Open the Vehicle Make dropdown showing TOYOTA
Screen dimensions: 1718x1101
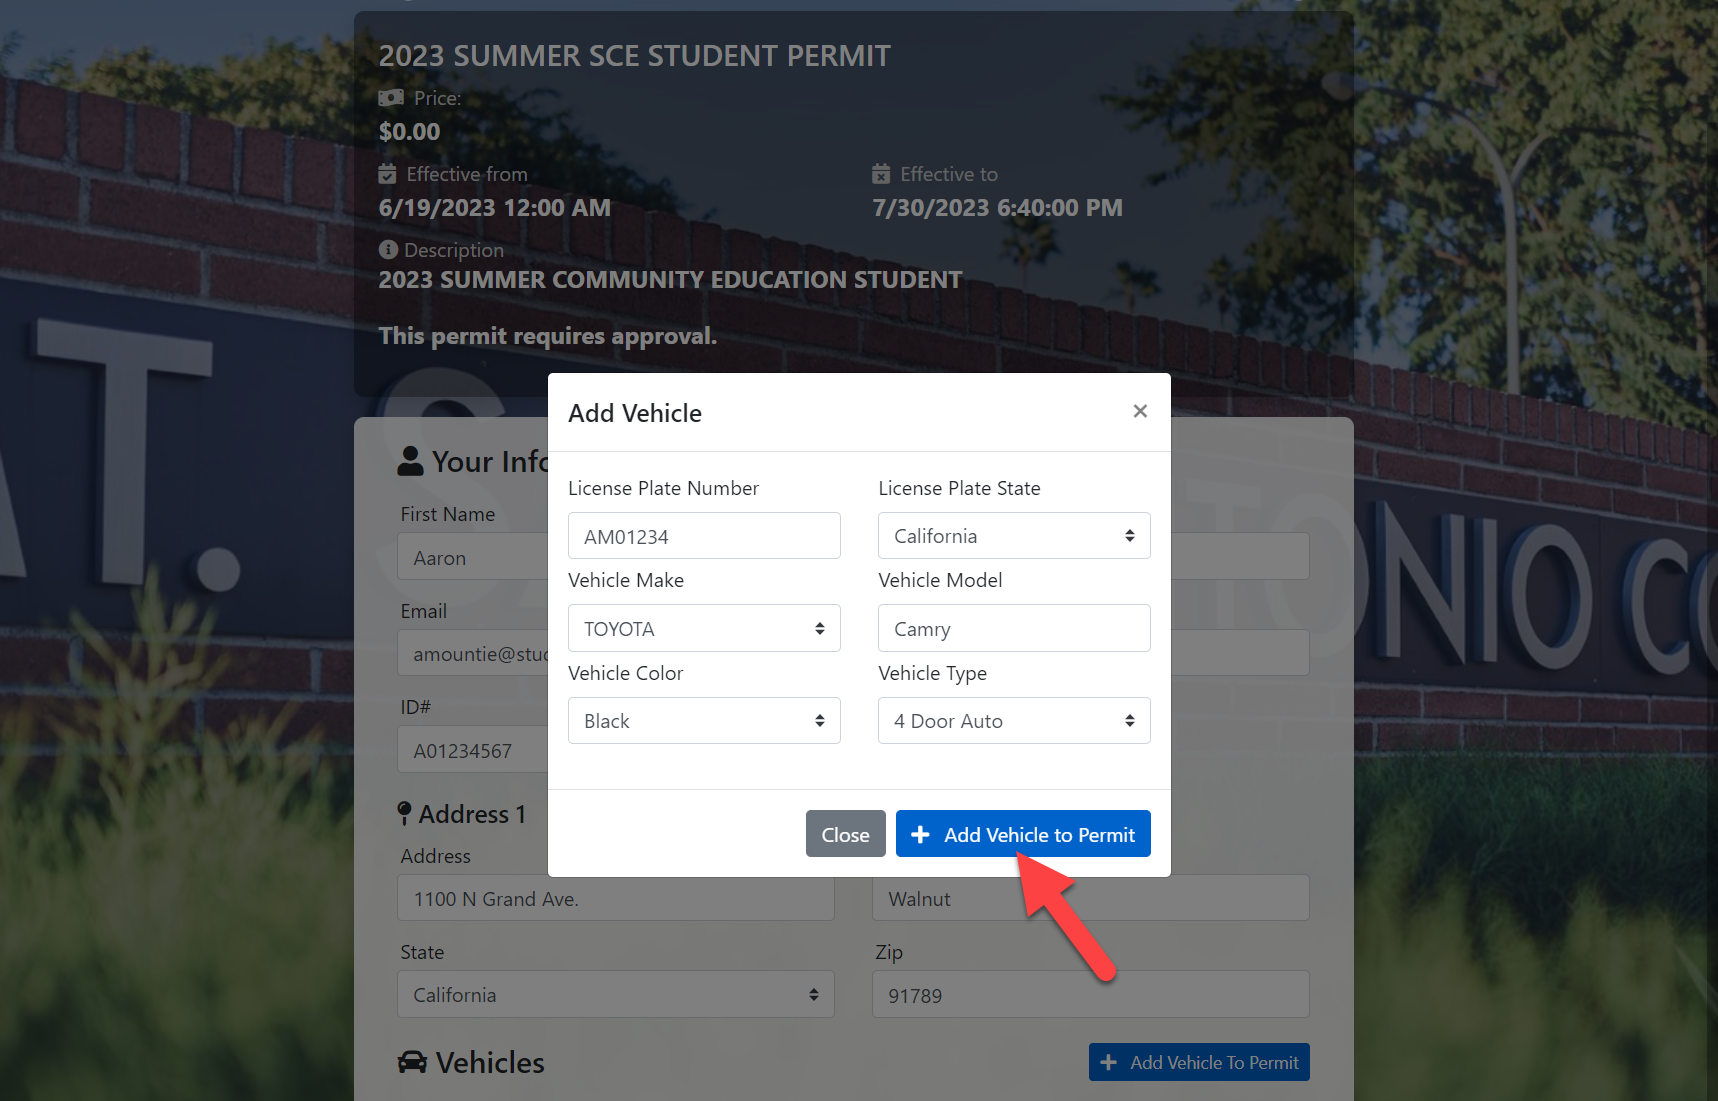(x=704, y=628)
